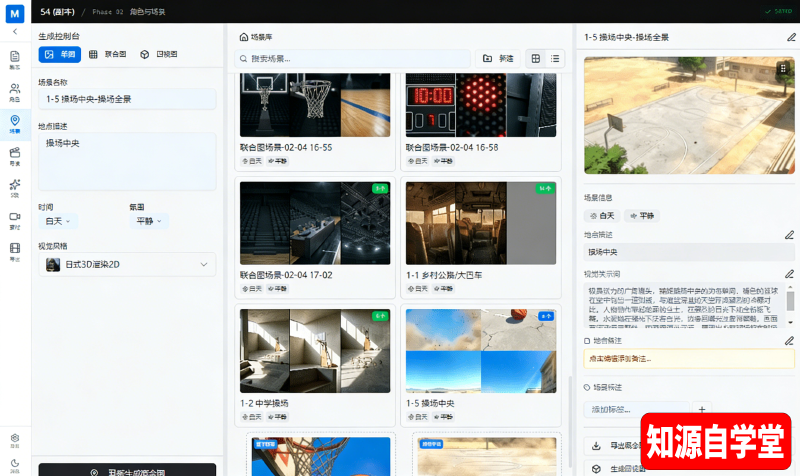Open the basketball hoop blue sky card
Viewport: 800px width, 476px height.
point(321,456)
